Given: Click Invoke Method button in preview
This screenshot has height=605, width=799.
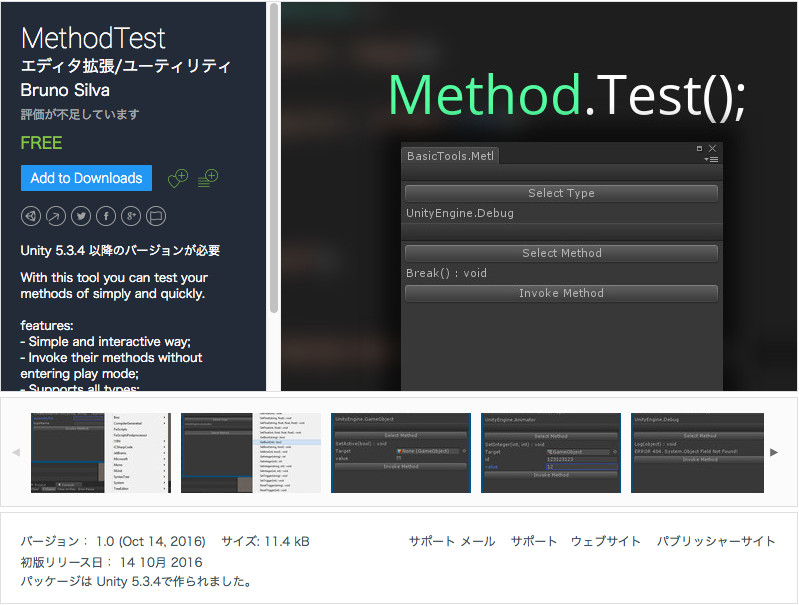Looking at the screenshot, I should pos(561,293).
